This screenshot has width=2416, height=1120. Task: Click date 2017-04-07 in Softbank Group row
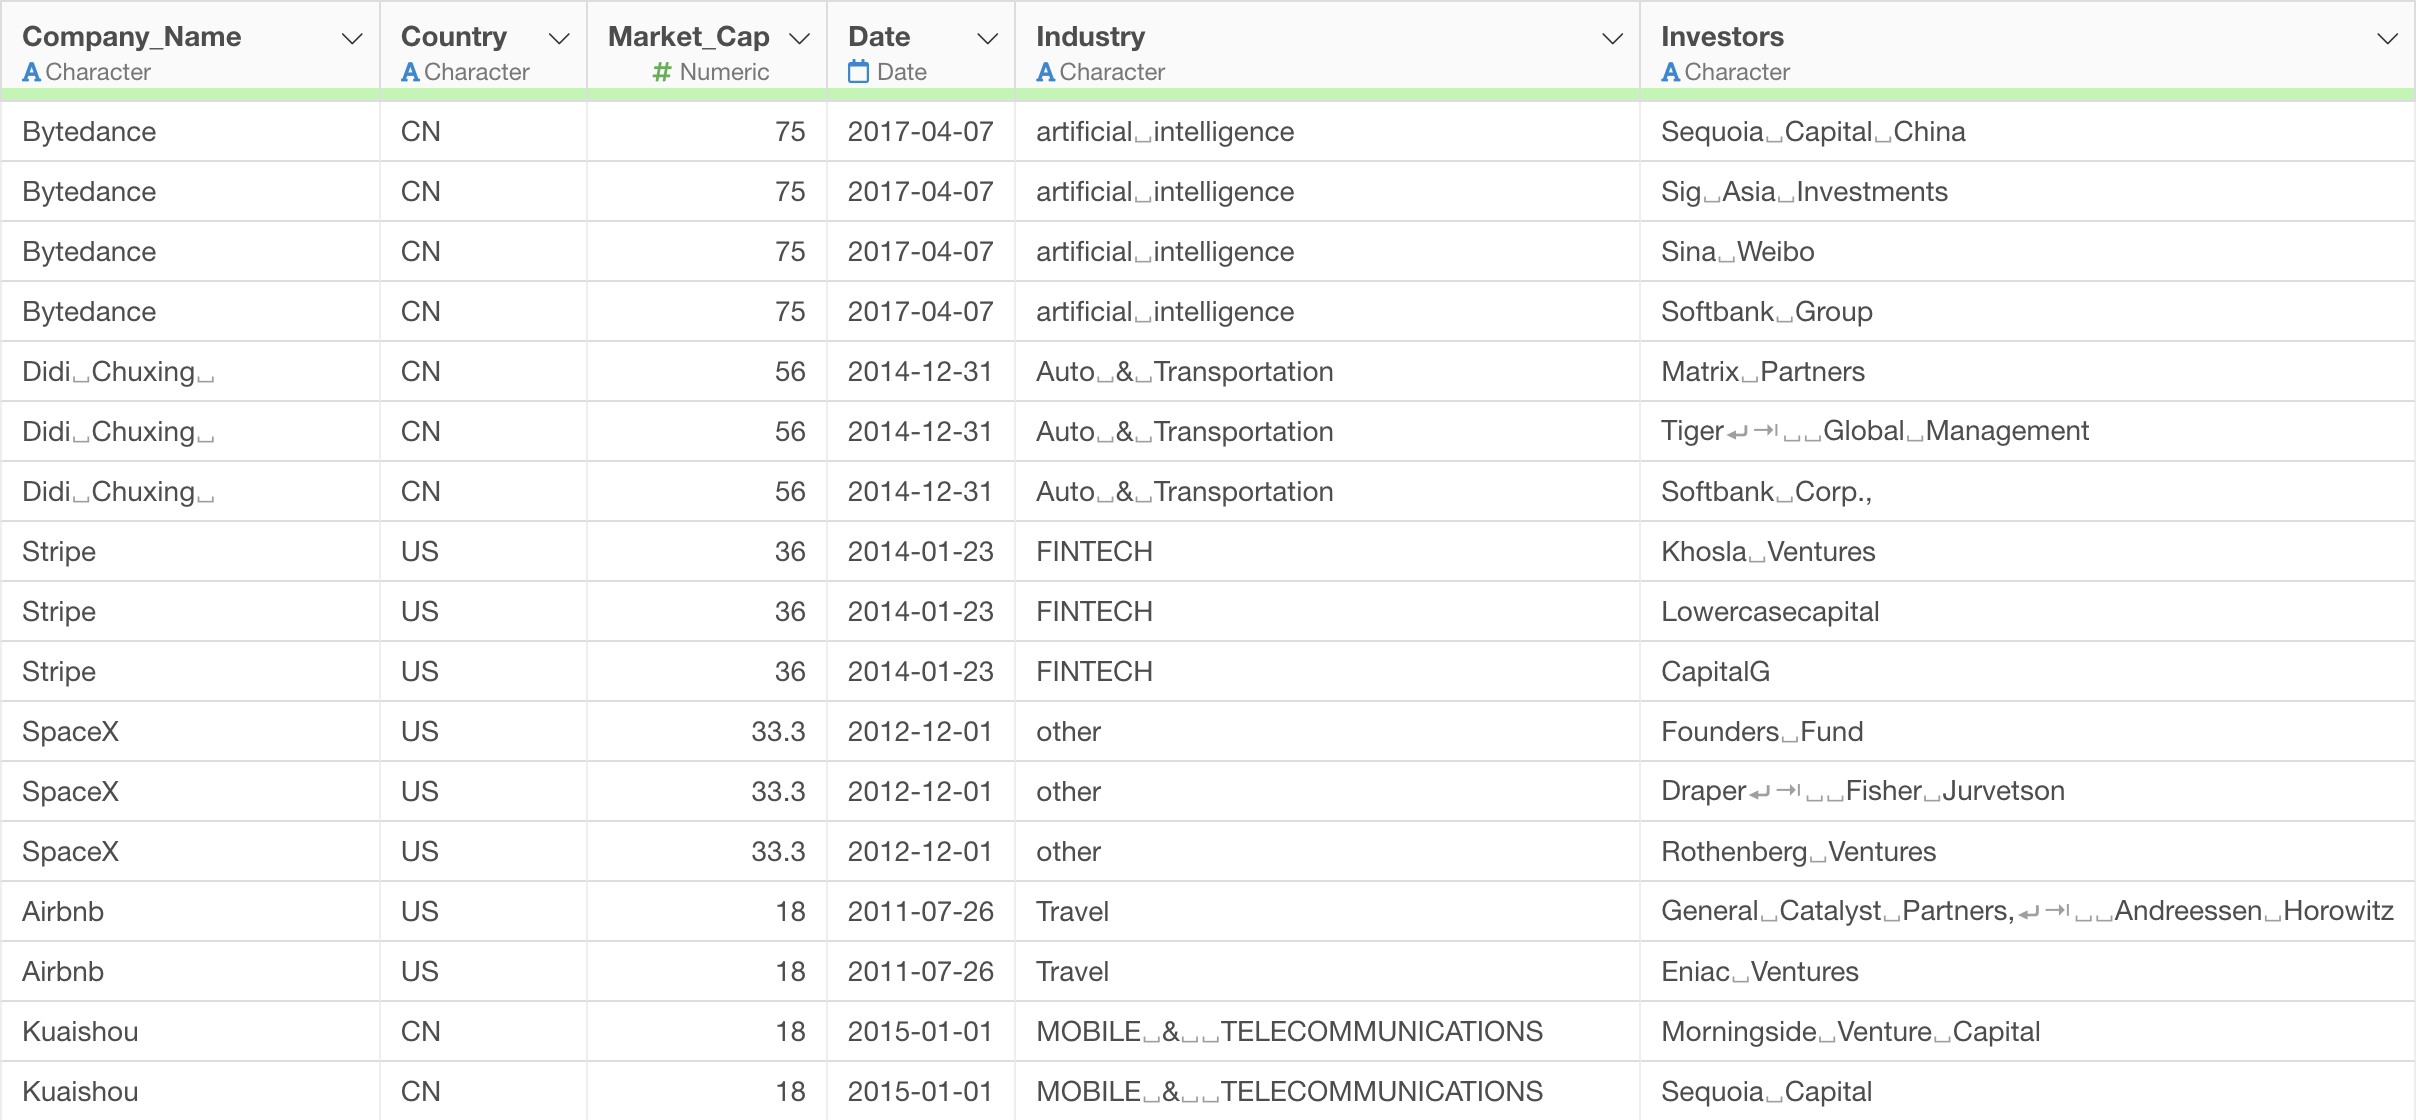pos(920,312)
